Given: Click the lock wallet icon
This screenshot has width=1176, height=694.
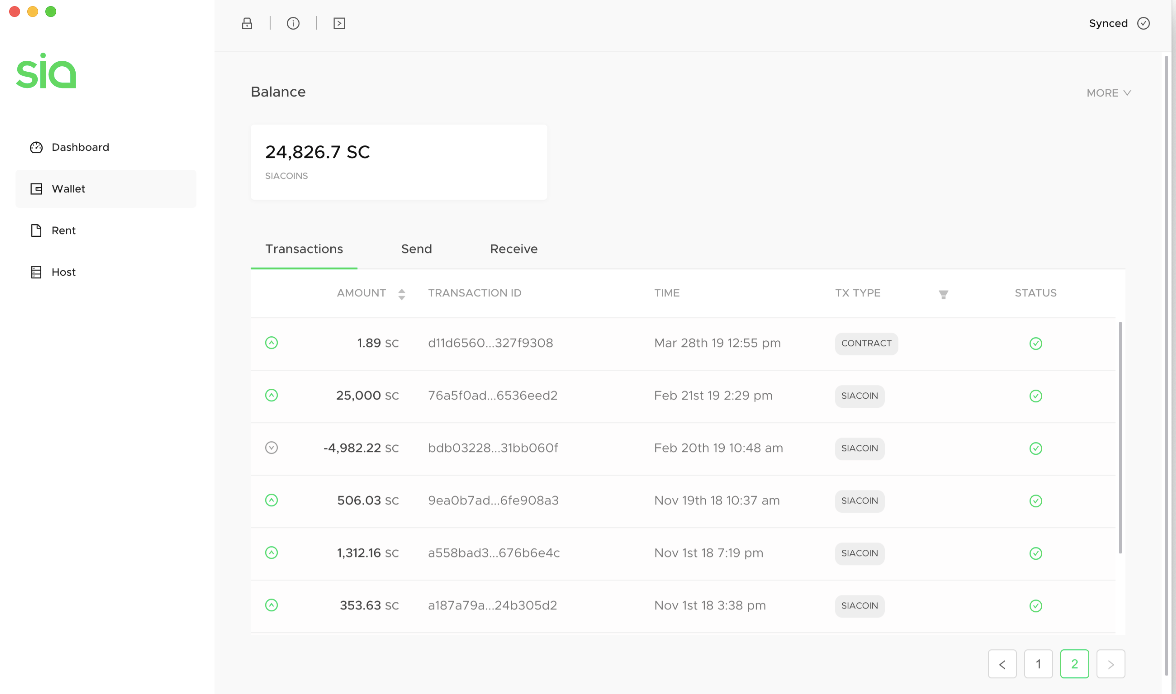Looking at the screenshot, I should tap(247, 23).
